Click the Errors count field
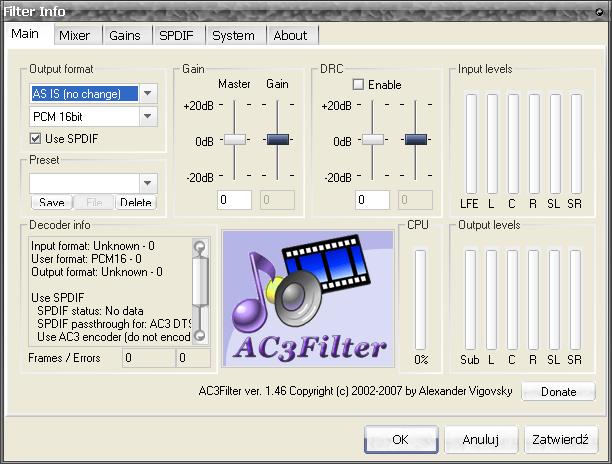612x464 pixels. tap(193, 358)
